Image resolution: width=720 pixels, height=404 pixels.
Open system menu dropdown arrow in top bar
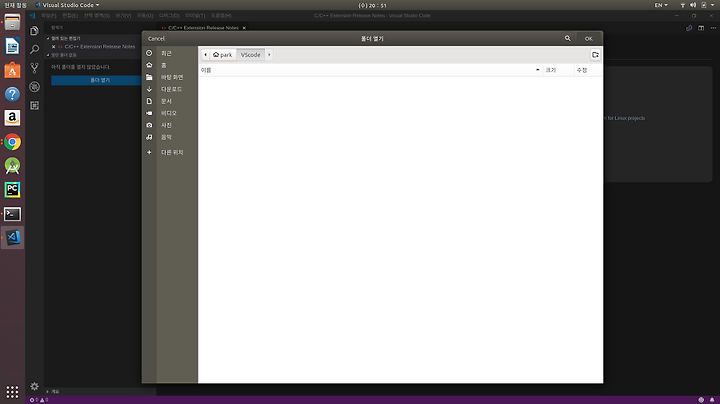click(x=712, y=5)
